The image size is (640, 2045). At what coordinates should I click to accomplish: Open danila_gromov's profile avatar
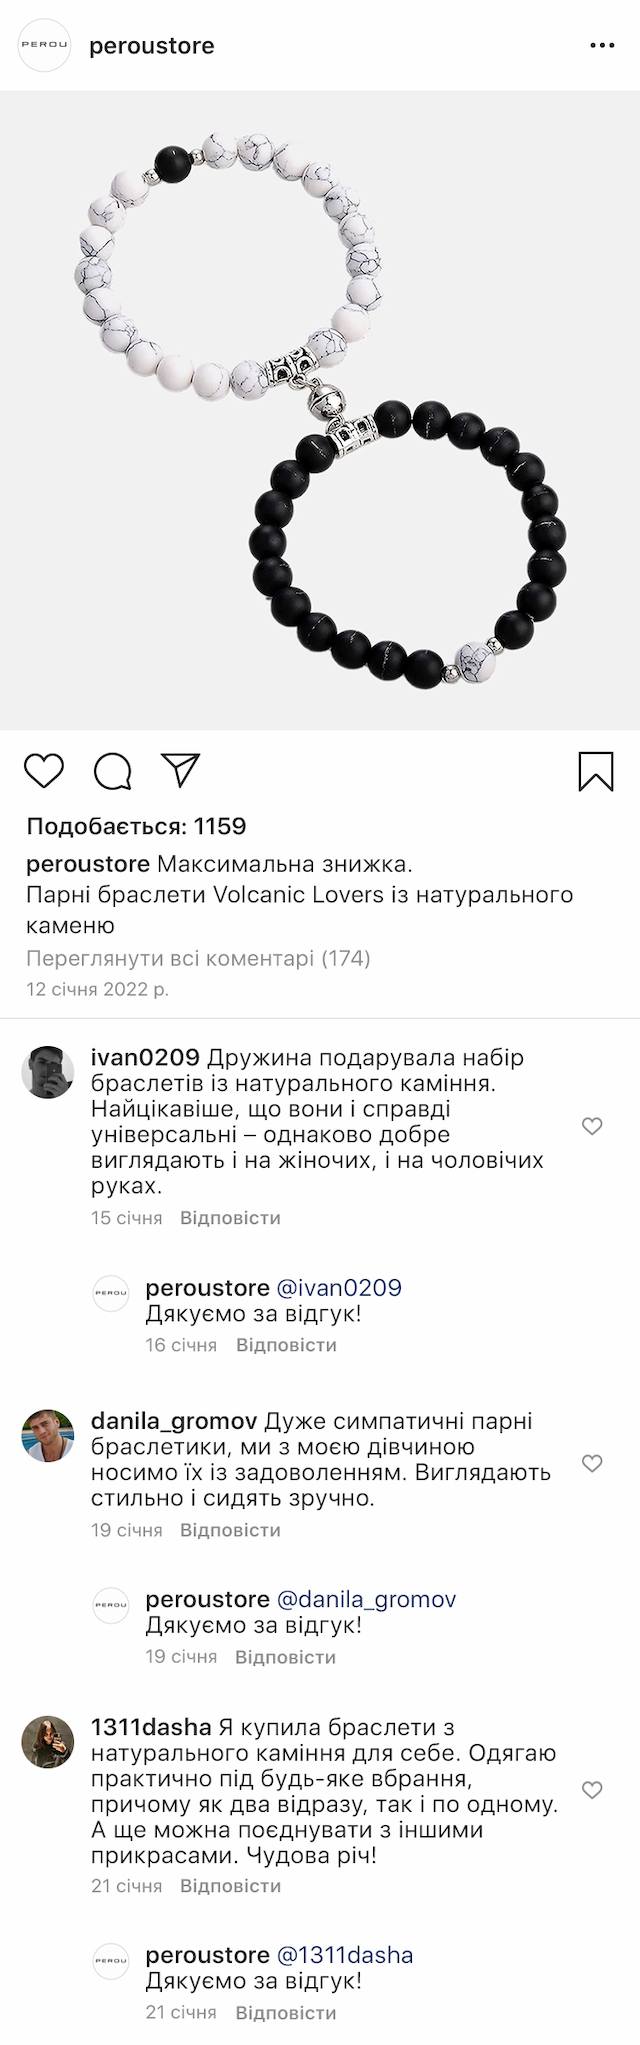[48, 1436]
